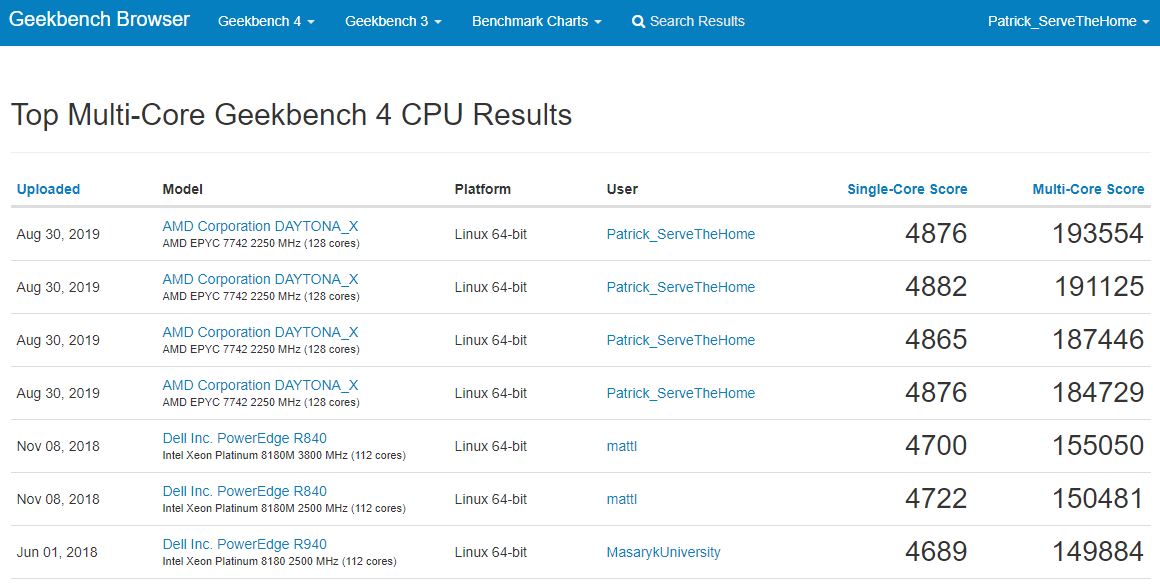Open Patrick_ServeTheHome user link in first row
Viewport: 1160px width, 584px height.
[x=680, y=234]
